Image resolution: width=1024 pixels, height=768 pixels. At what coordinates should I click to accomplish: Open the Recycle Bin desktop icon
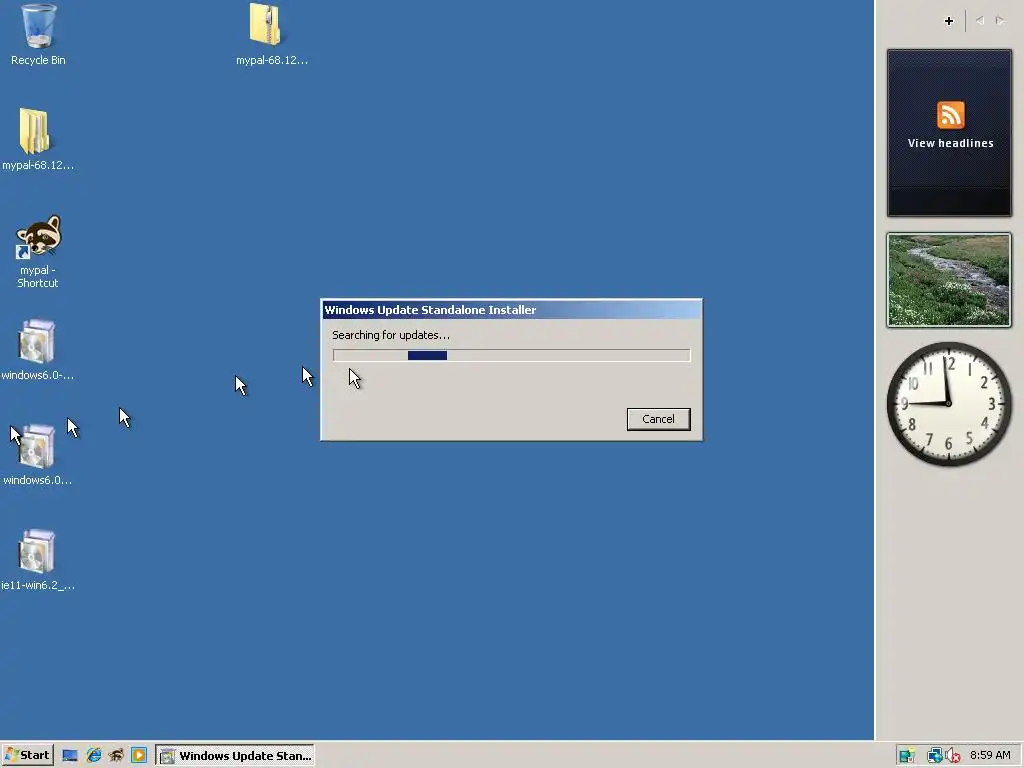tap(38, 34)
